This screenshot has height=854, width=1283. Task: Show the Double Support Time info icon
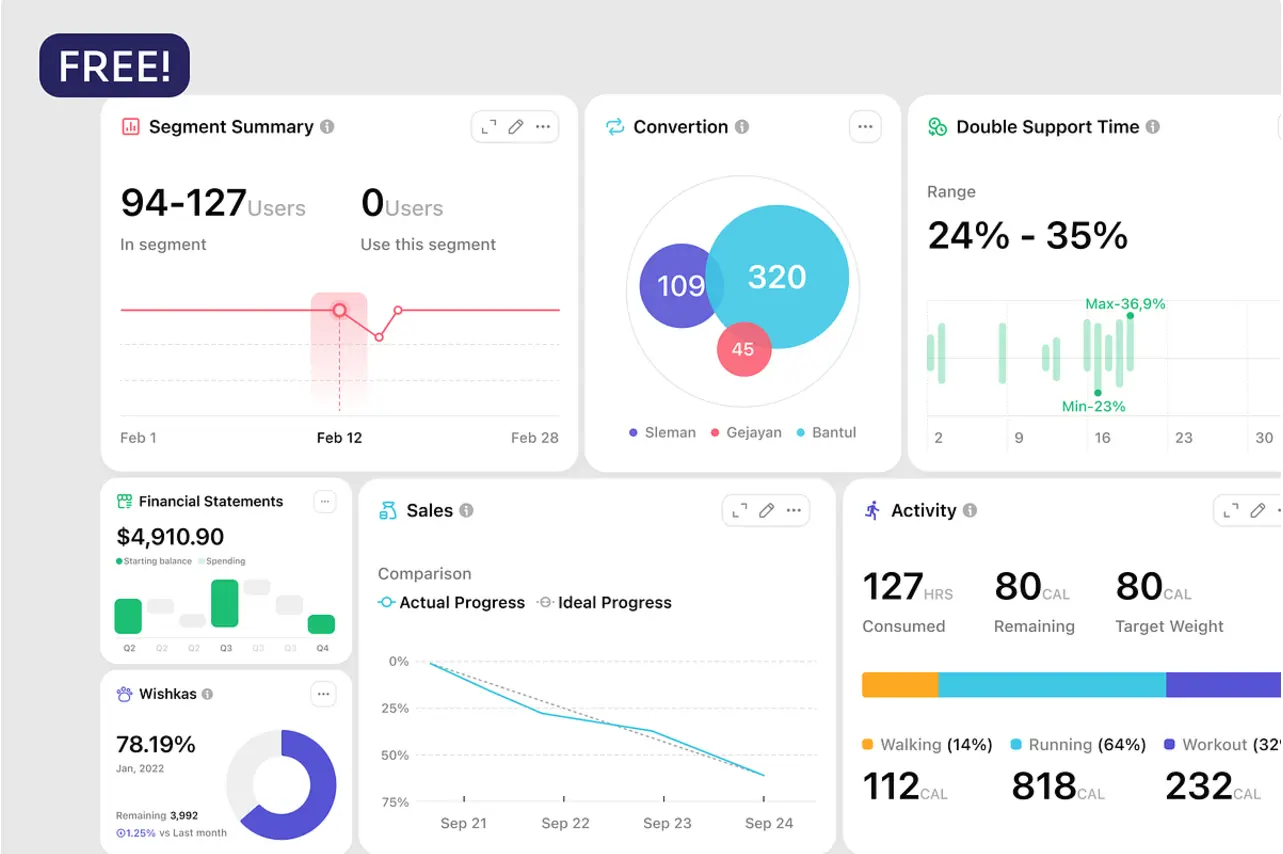click(1153, 127)
